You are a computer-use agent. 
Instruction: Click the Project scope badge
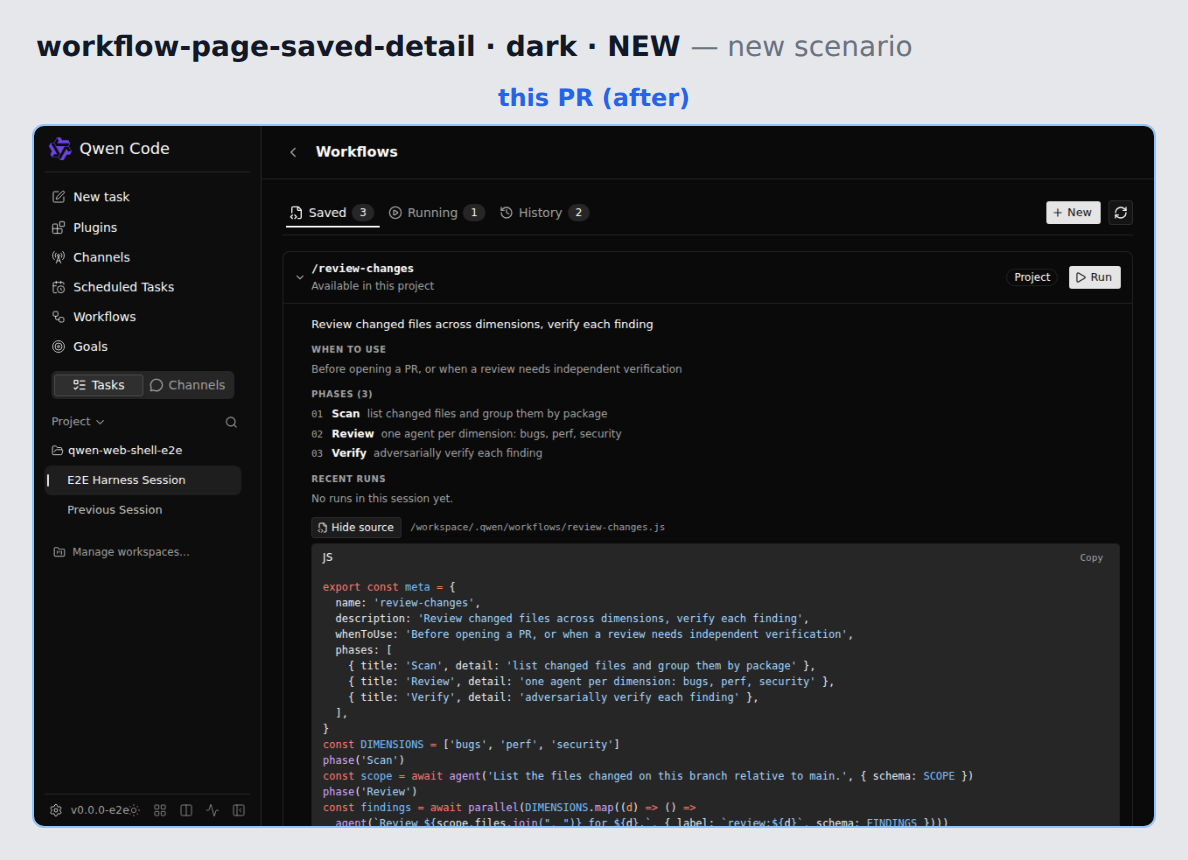(1032, 277)
